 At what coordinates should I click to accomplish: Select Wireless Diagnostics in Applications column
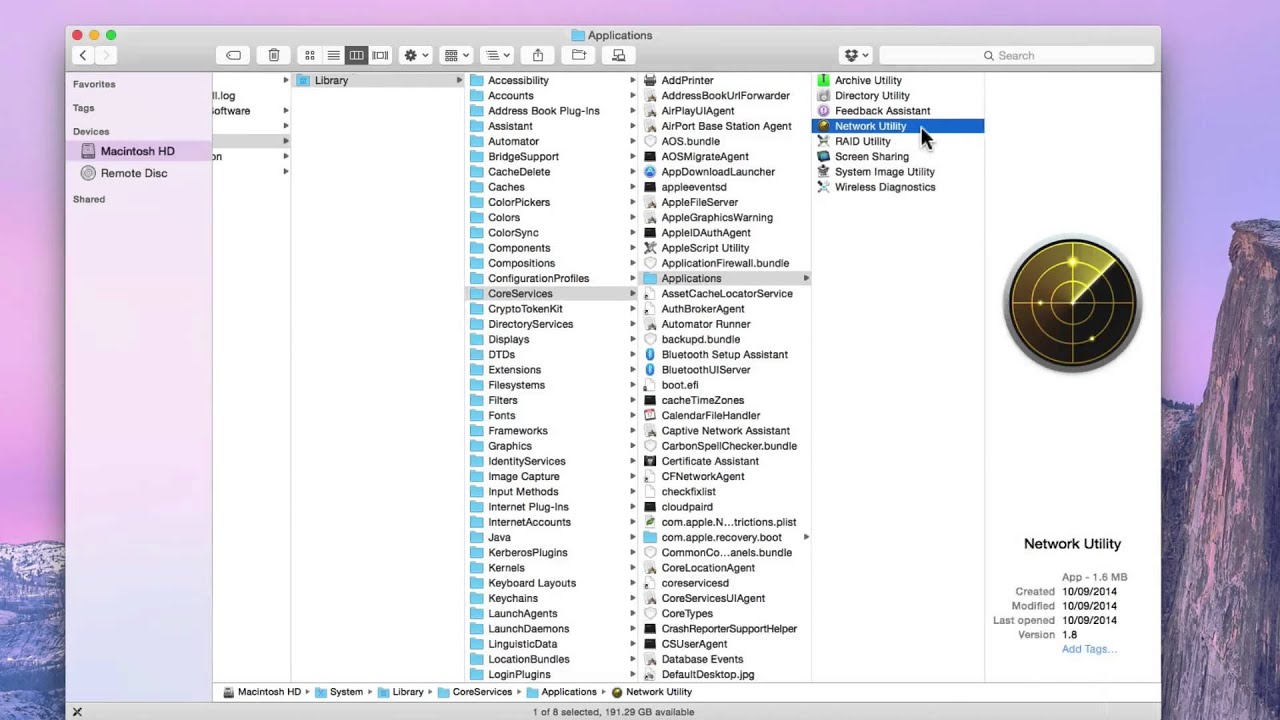884,187
